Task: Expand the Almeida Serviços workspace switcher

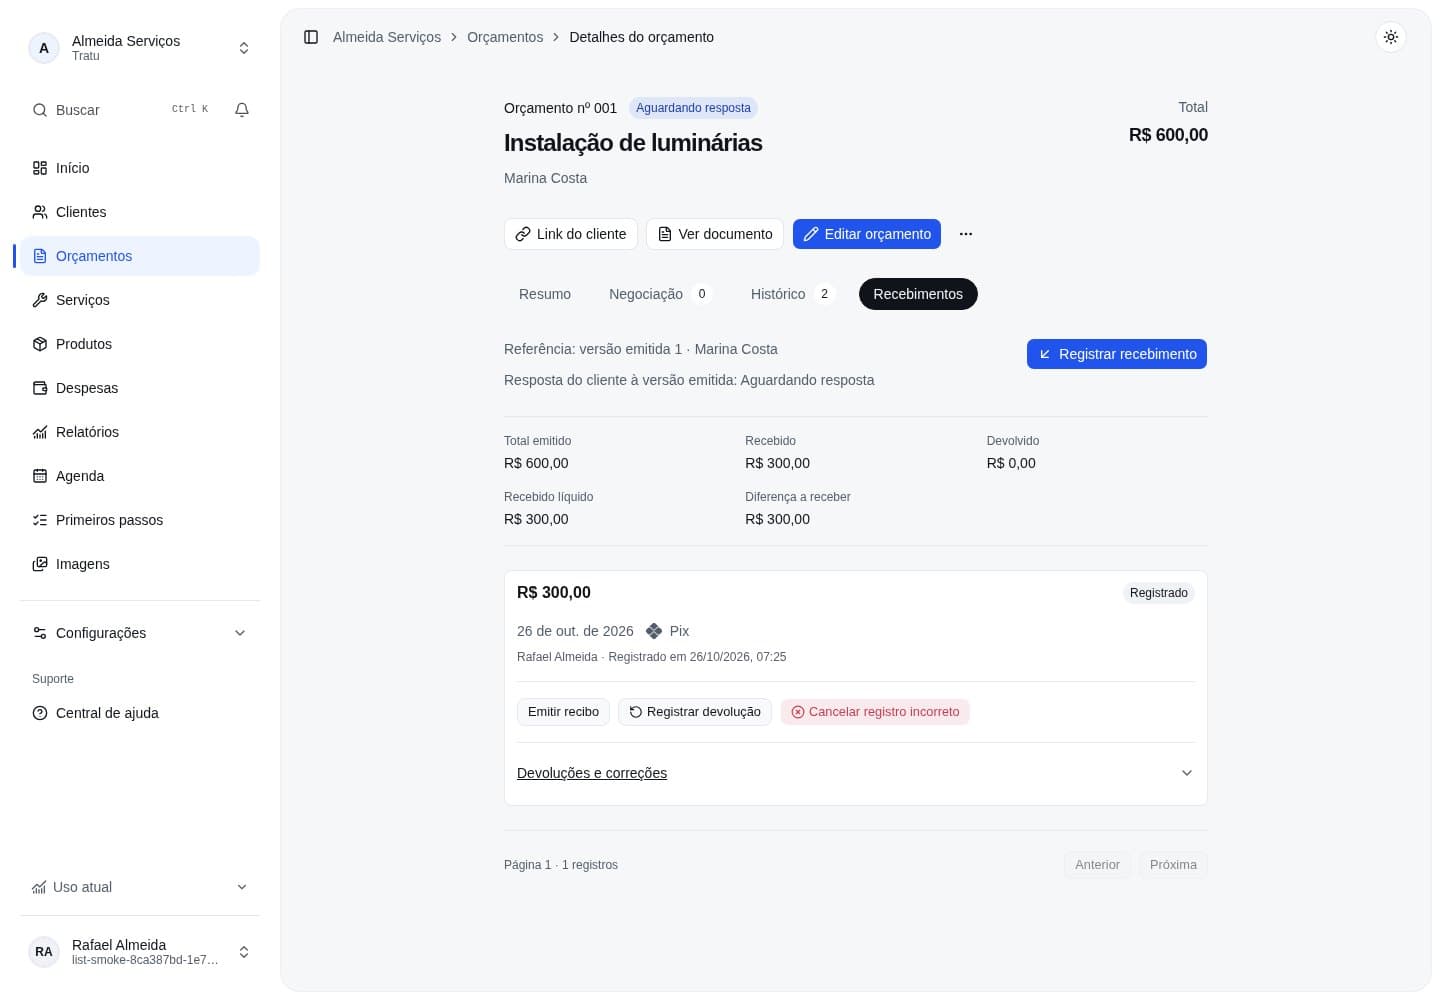Action: [140, 48]
